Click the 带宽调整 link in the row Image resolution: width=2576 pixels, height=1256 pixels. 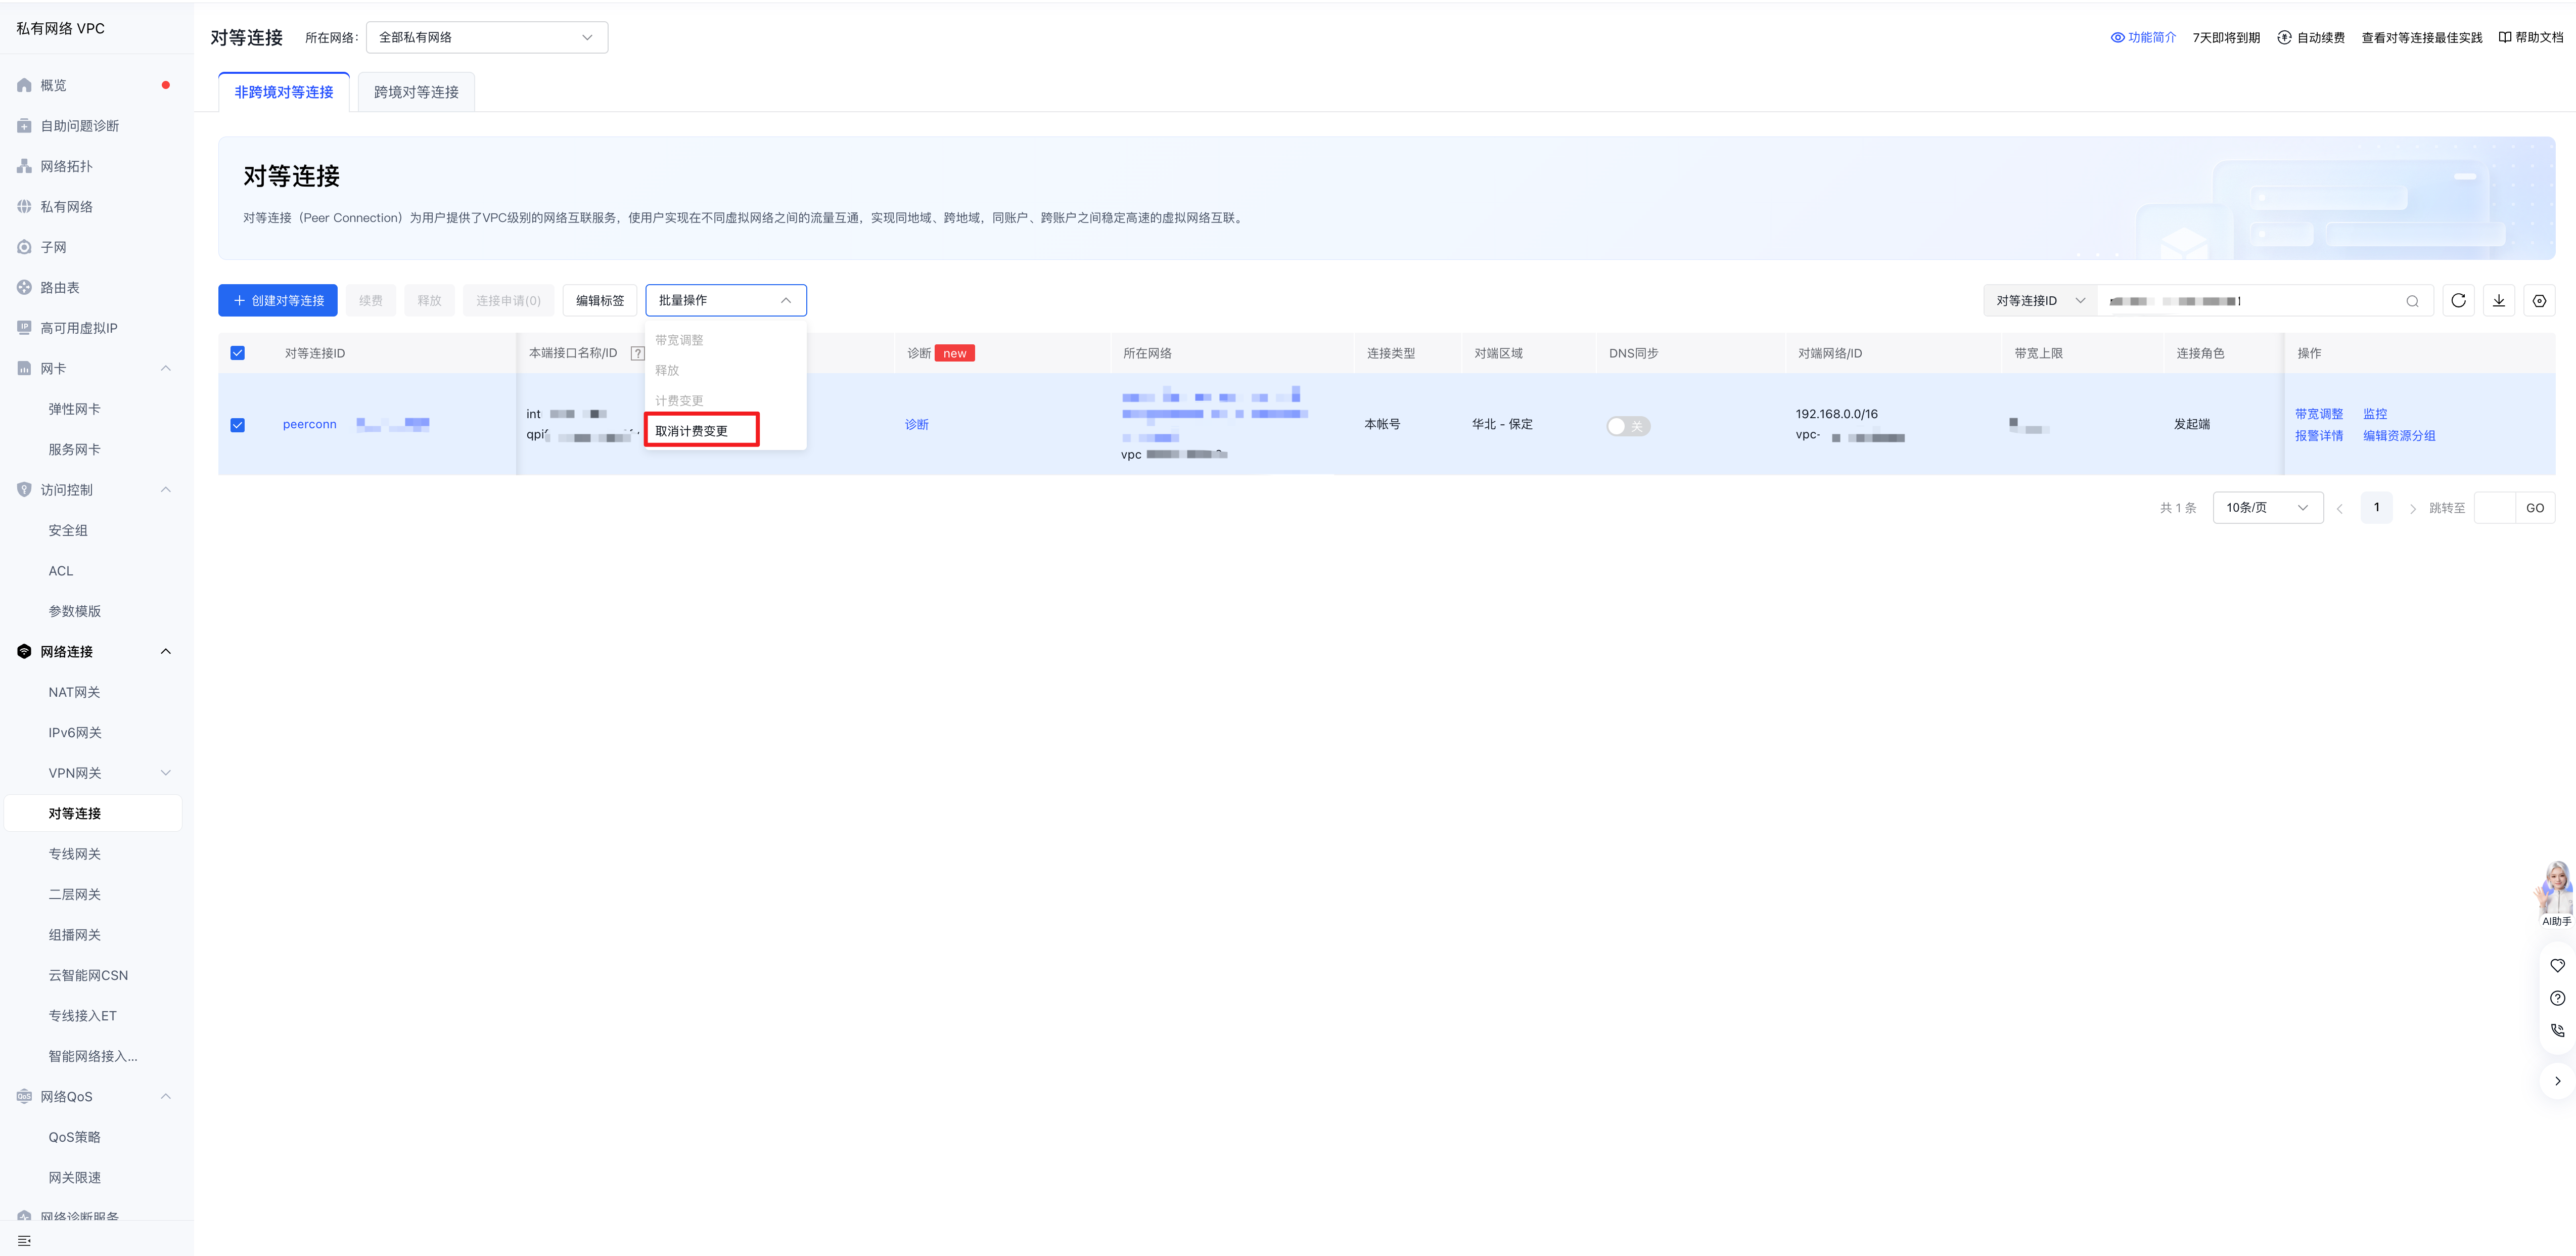[x=2319, y=414]
